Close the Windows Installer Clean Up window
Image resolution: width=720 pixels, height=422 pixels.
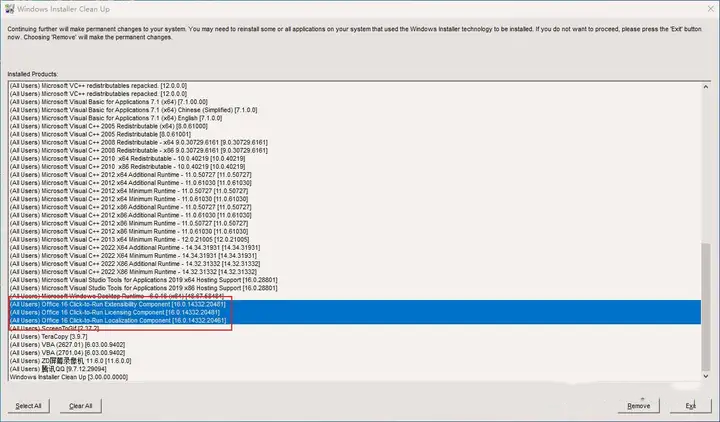pyautogui.click(x=710, y=9)
